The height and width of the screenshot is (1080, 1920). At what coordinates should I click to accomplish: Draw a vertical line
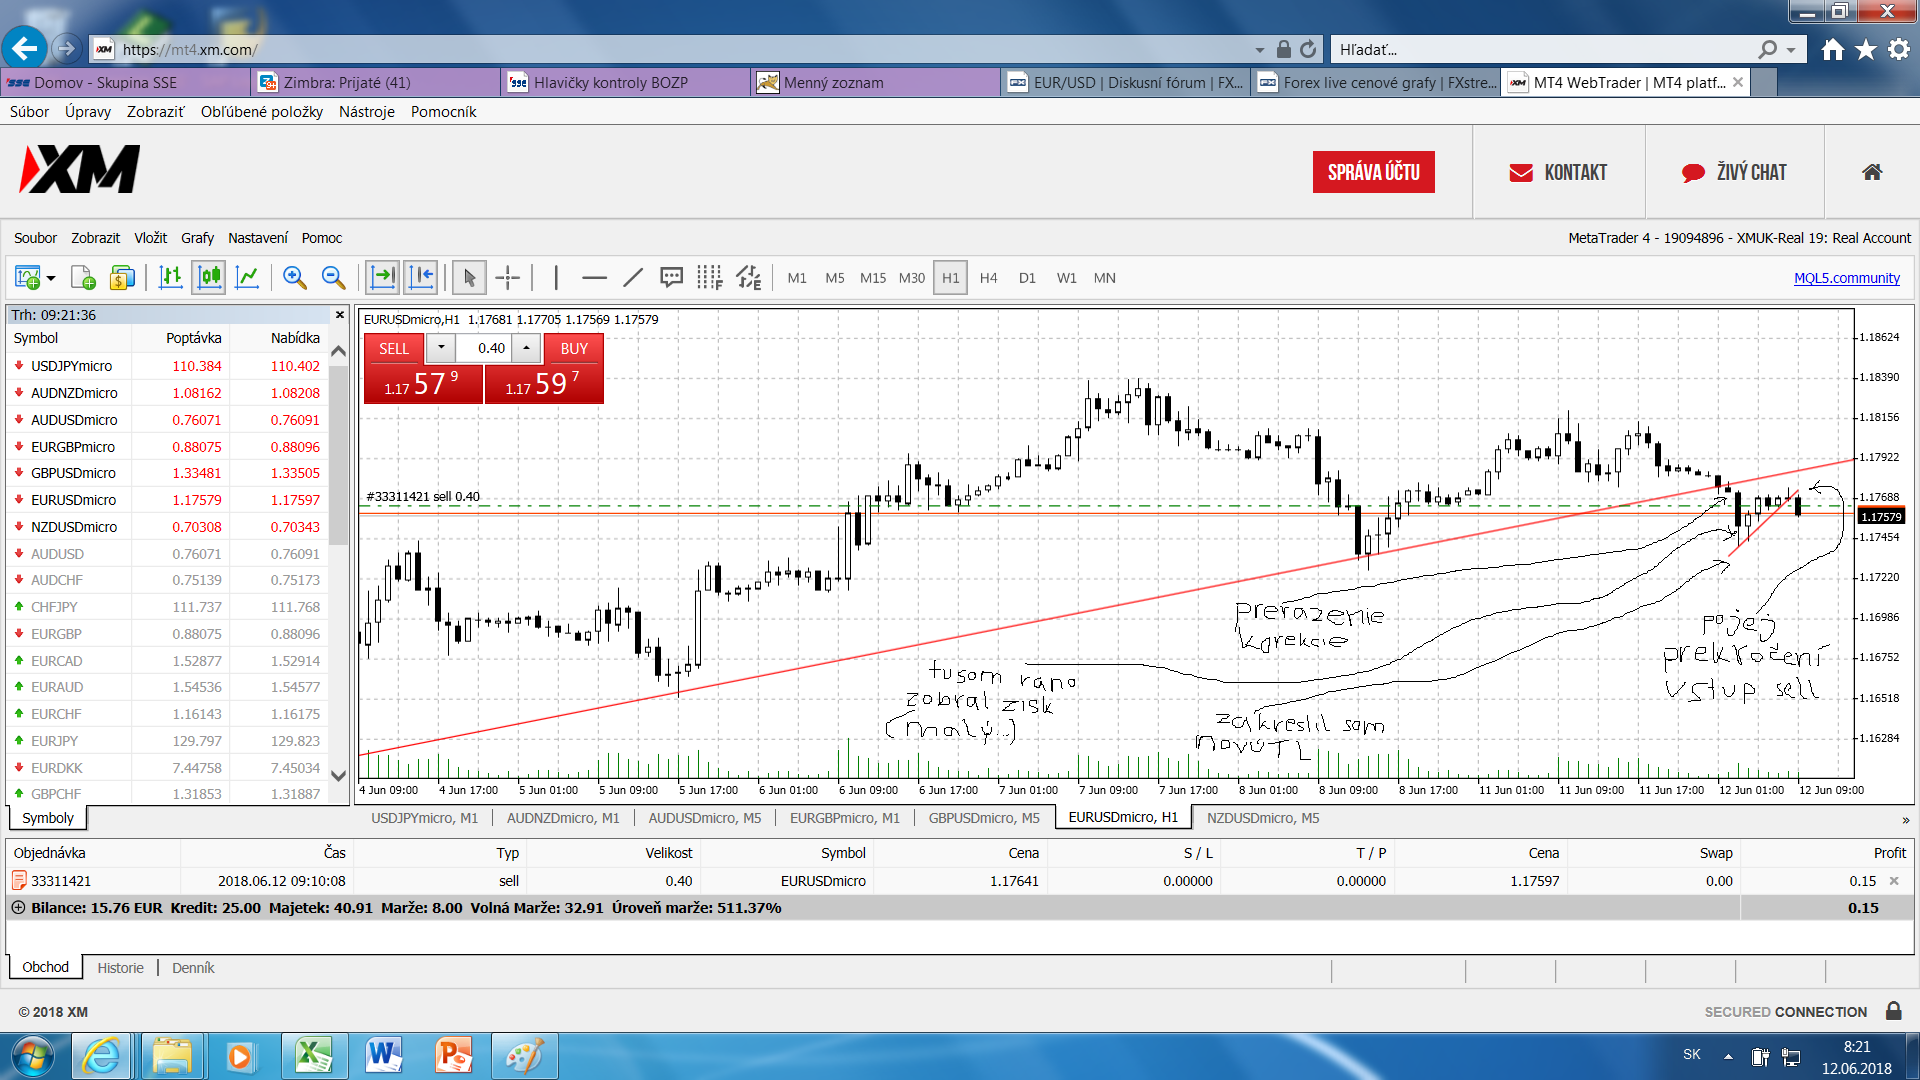[x=556, y=278]
